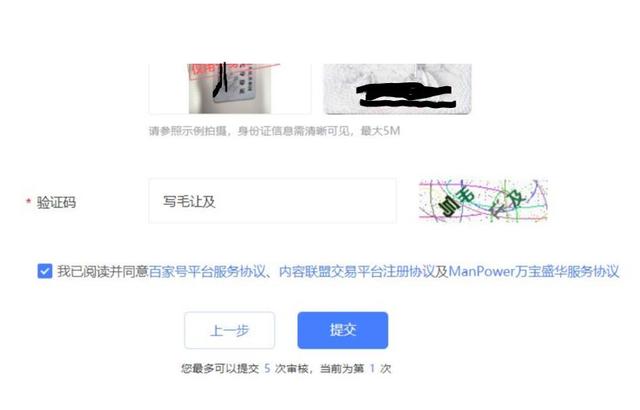Viewport: 640px width, 410px height.
Task: Refresh the captcha image
Action: click(x=483, y=201)
